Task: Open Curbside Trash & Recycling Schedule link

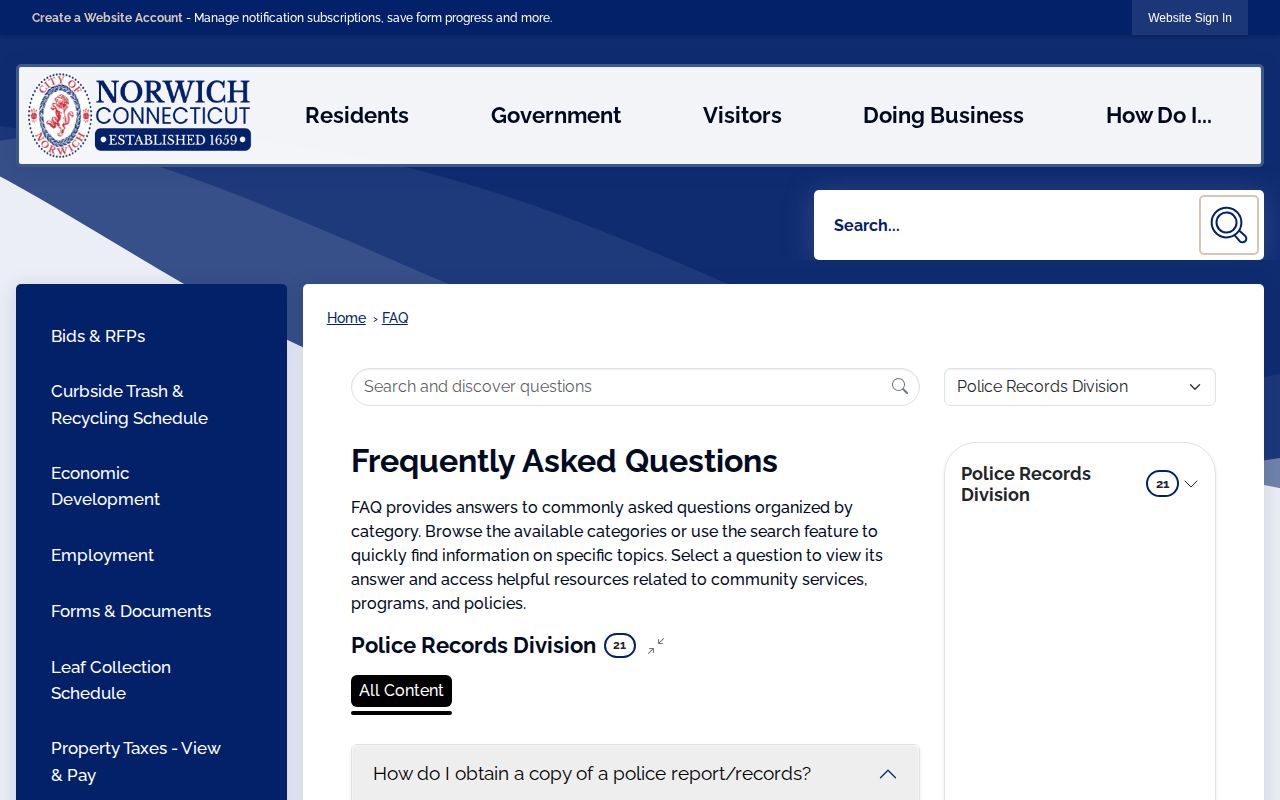Action: 130,405
